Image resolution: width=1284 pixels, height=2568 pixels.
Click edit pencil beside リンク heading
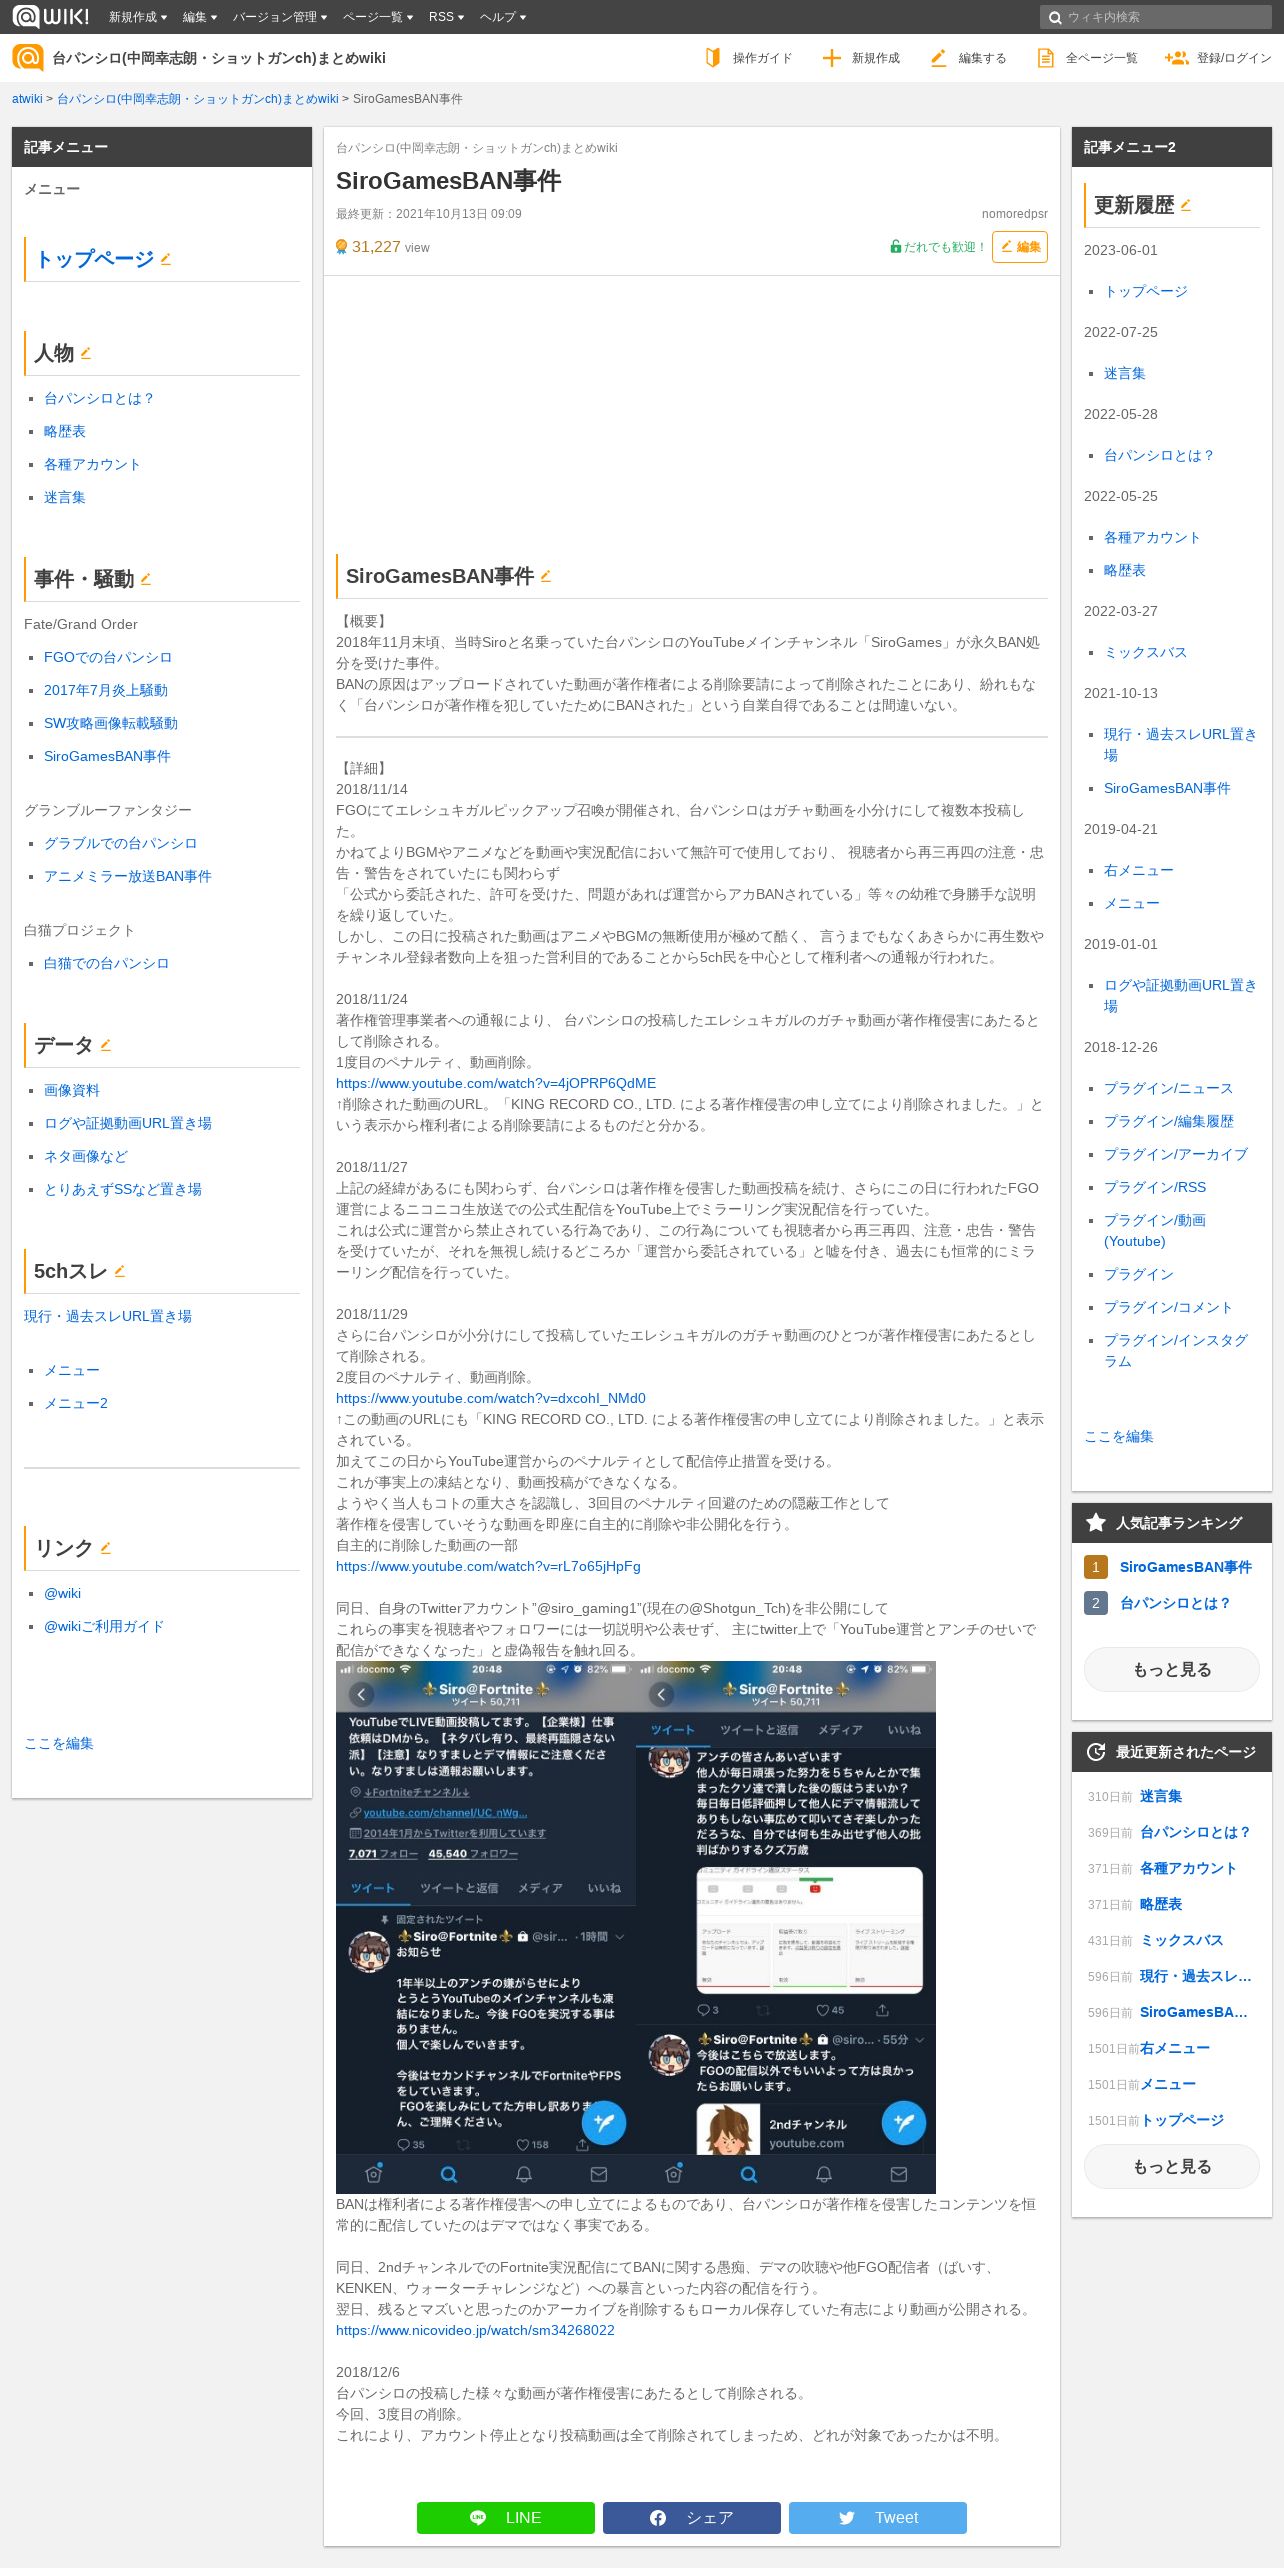coord(106,1548)
